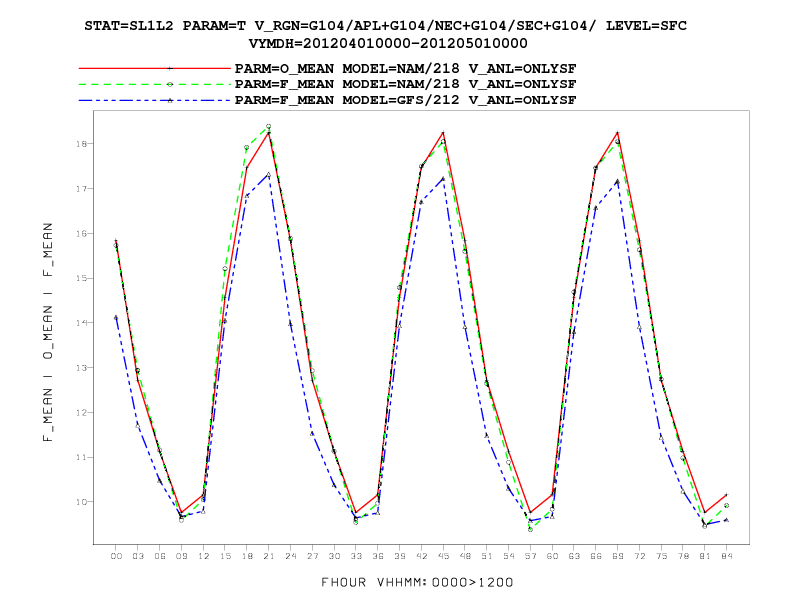Click the y-axis tick label 12

click(x=81, y=413)
